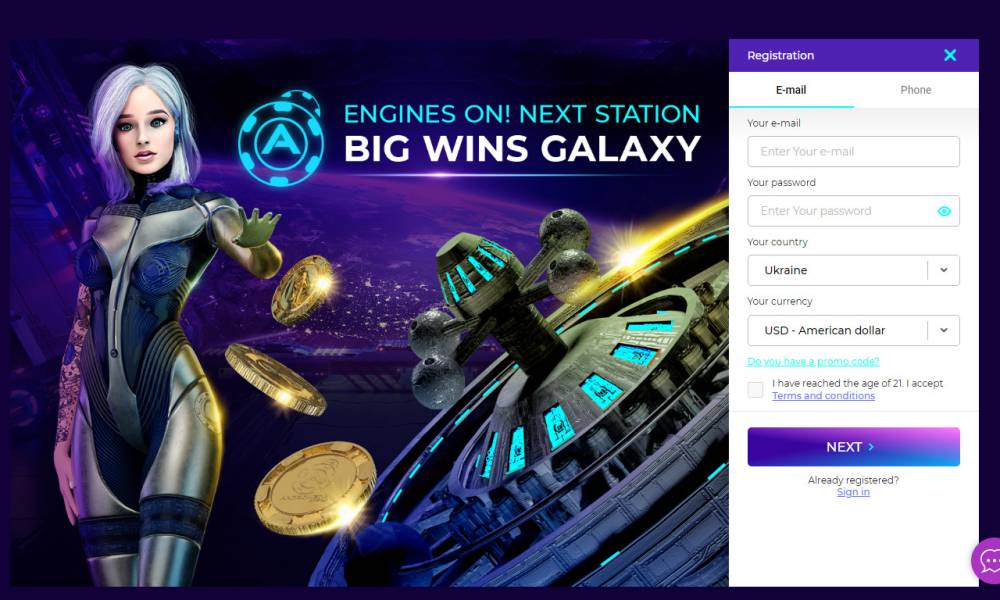Click the NEXT button
The width and height of the screenshot is (1000, 600).
[853, 447]
